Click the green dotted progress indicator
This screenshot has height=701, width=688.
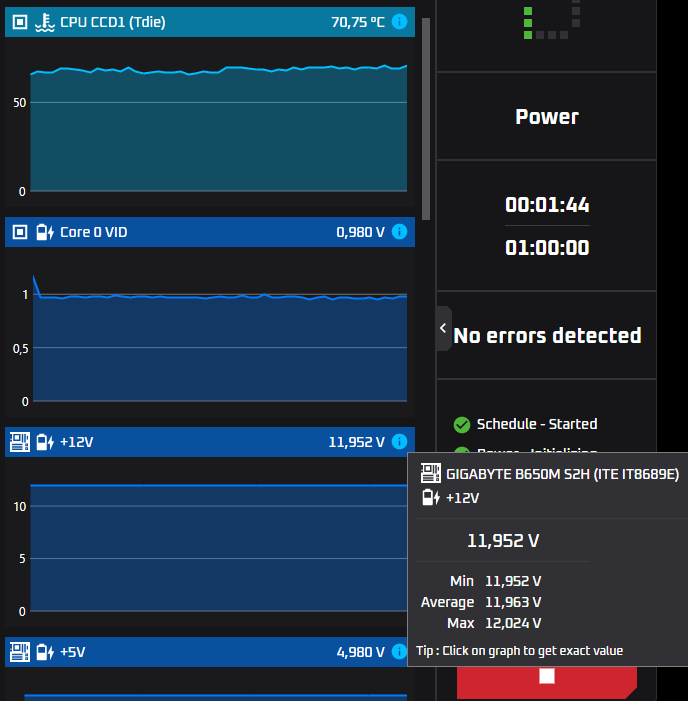point(552,20)
